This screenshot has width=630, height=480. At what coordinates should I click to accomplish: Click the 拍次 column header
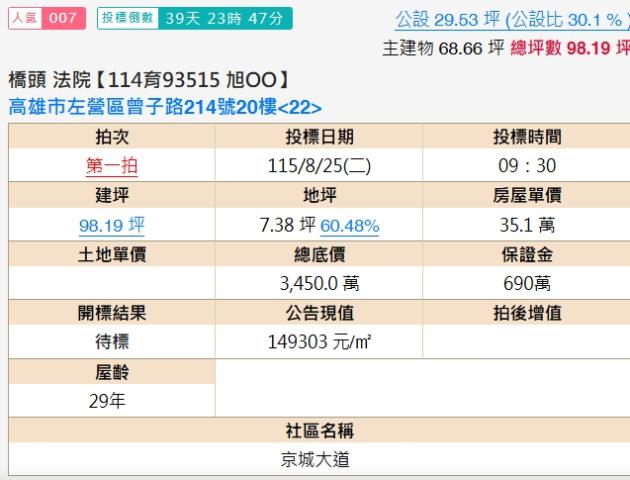pos(112,137)
